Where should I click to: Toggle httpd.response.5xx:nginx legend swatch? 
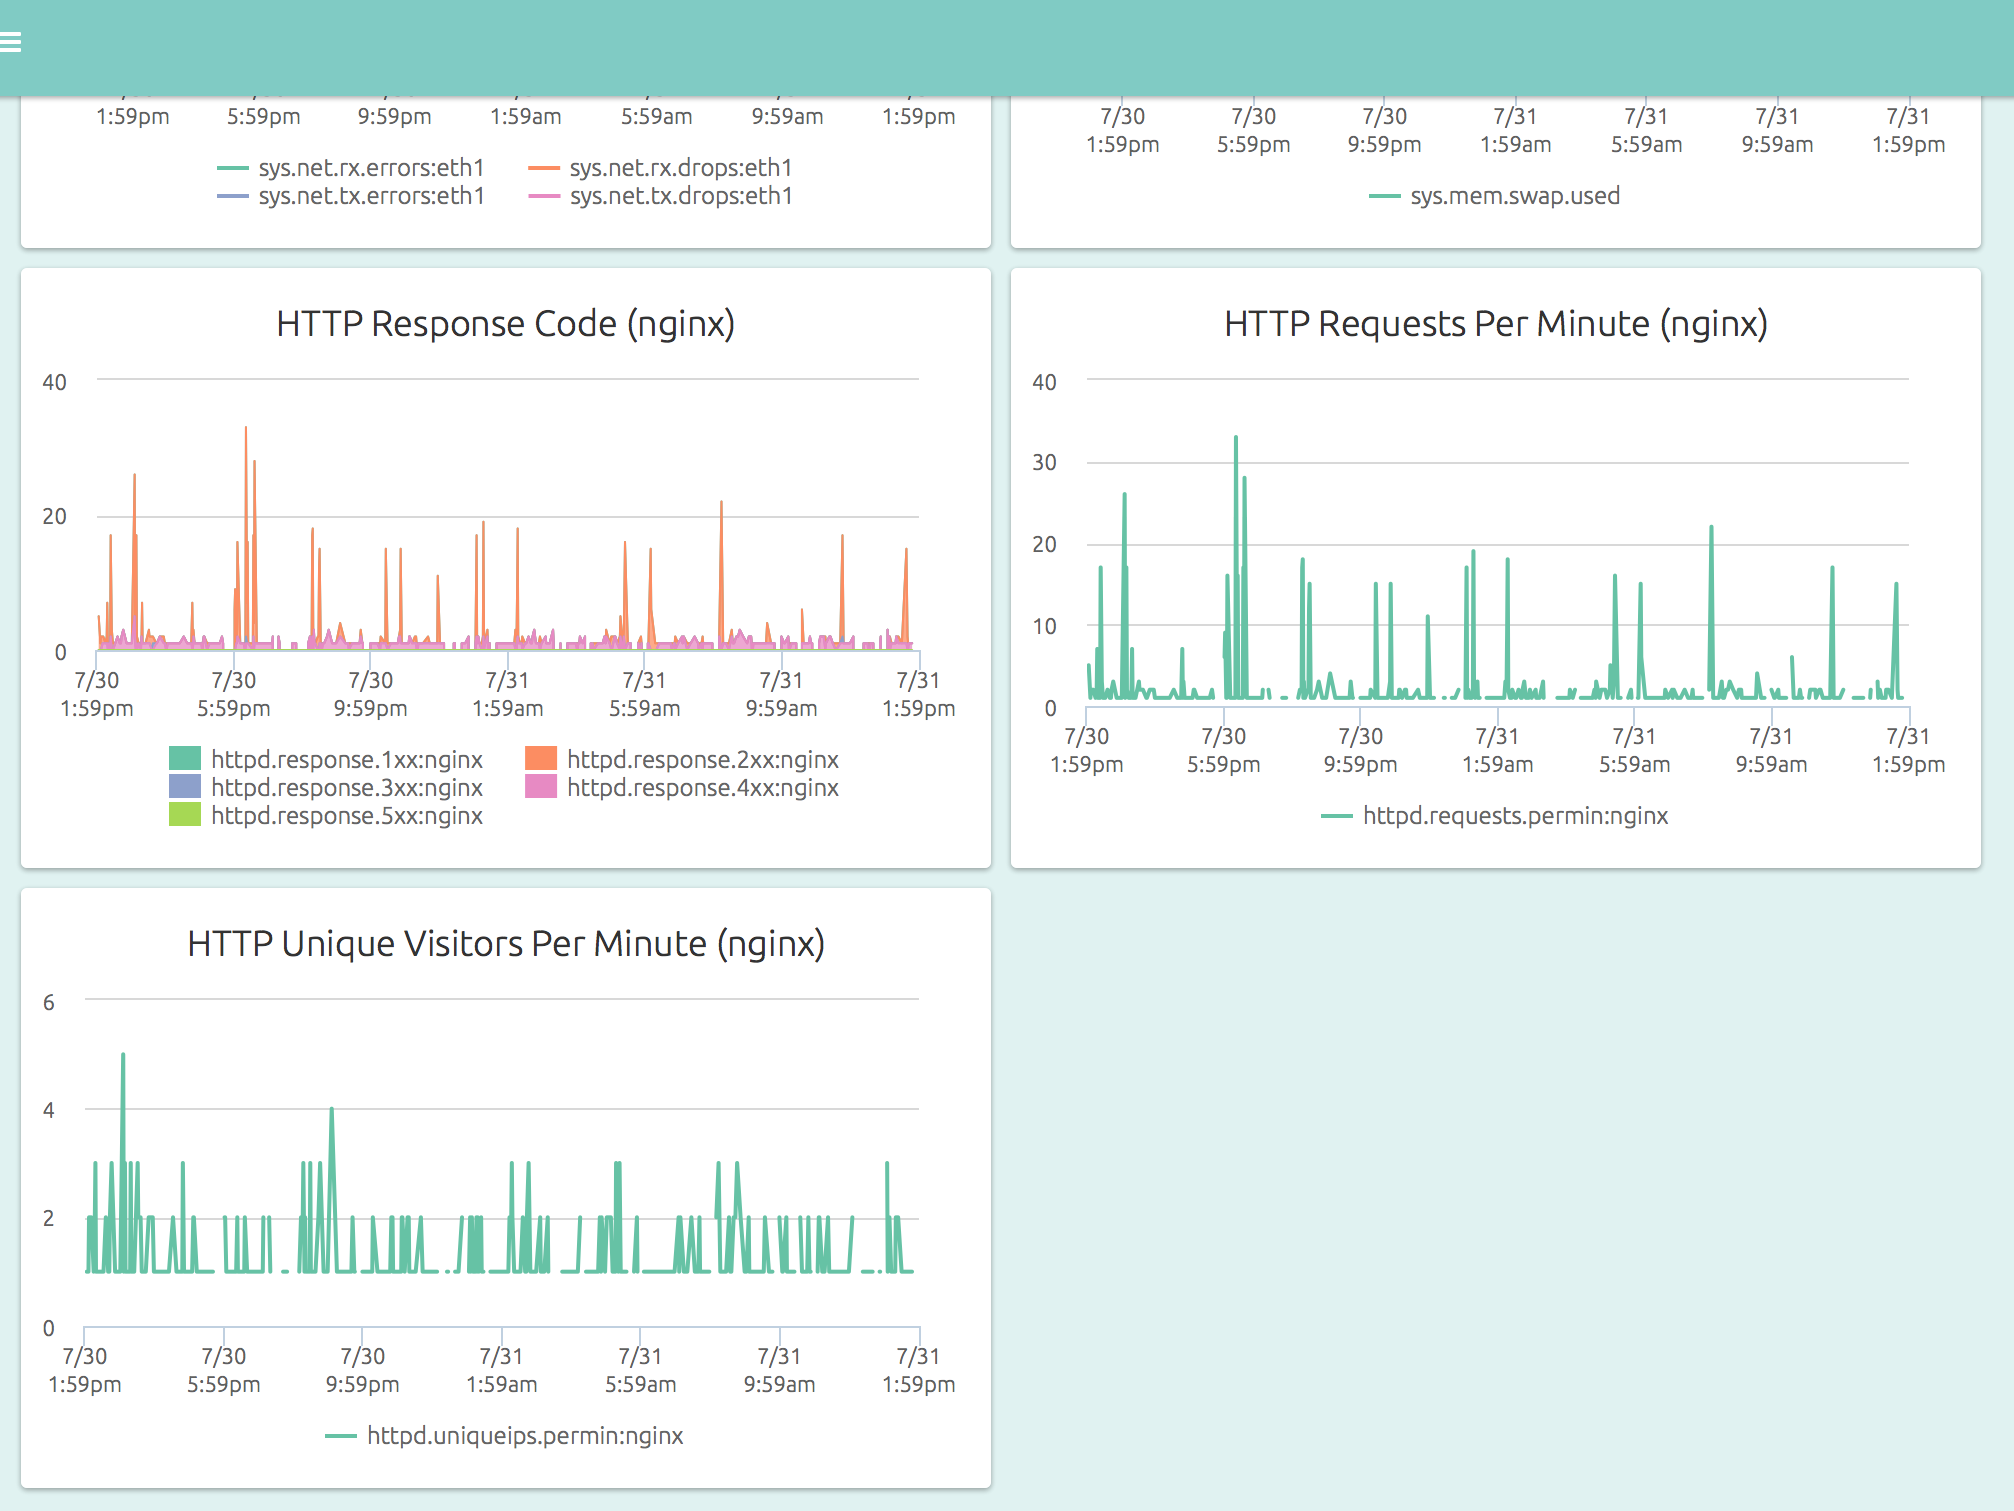[185, 815]
